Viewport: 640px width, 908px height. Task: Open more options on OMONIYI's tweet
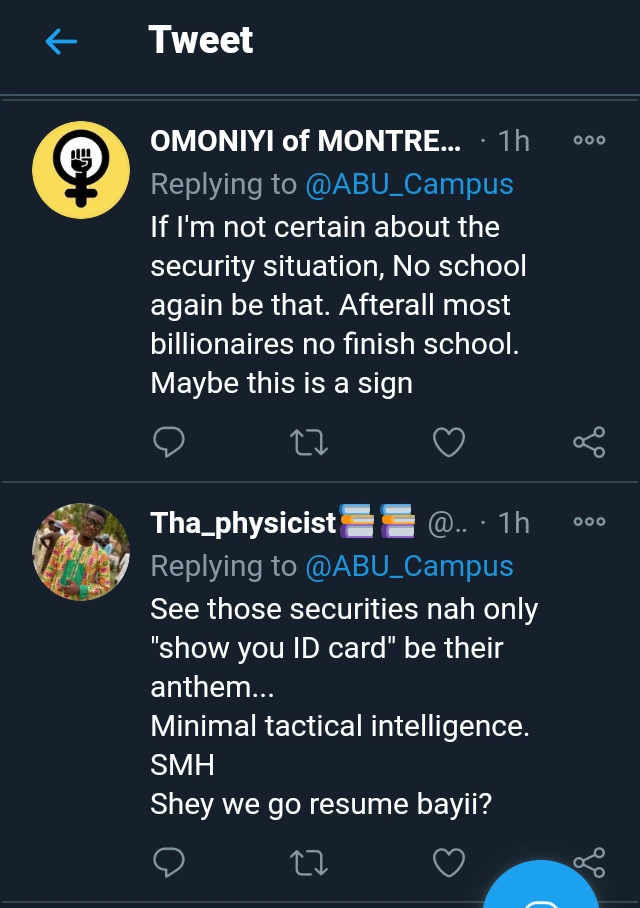[589, 141]
